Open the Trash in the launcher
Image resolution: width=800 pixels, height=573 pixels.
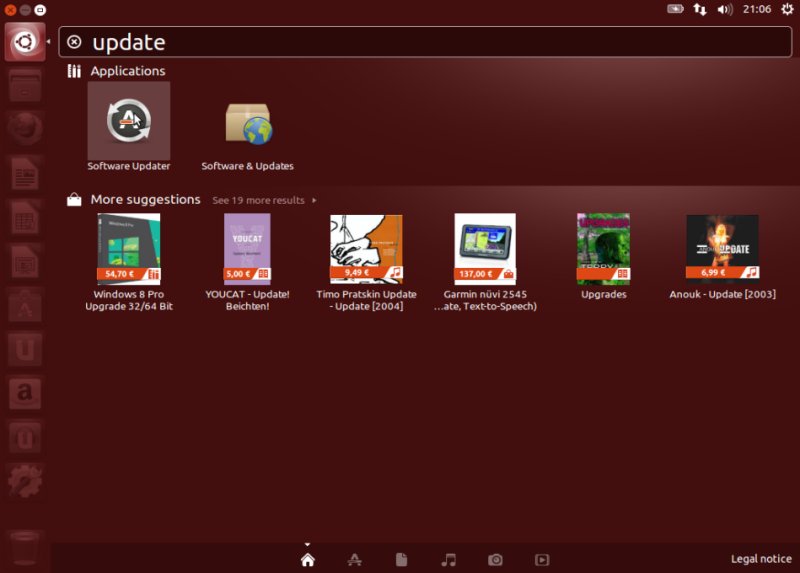pyautogui.click(x=24, y=548)
